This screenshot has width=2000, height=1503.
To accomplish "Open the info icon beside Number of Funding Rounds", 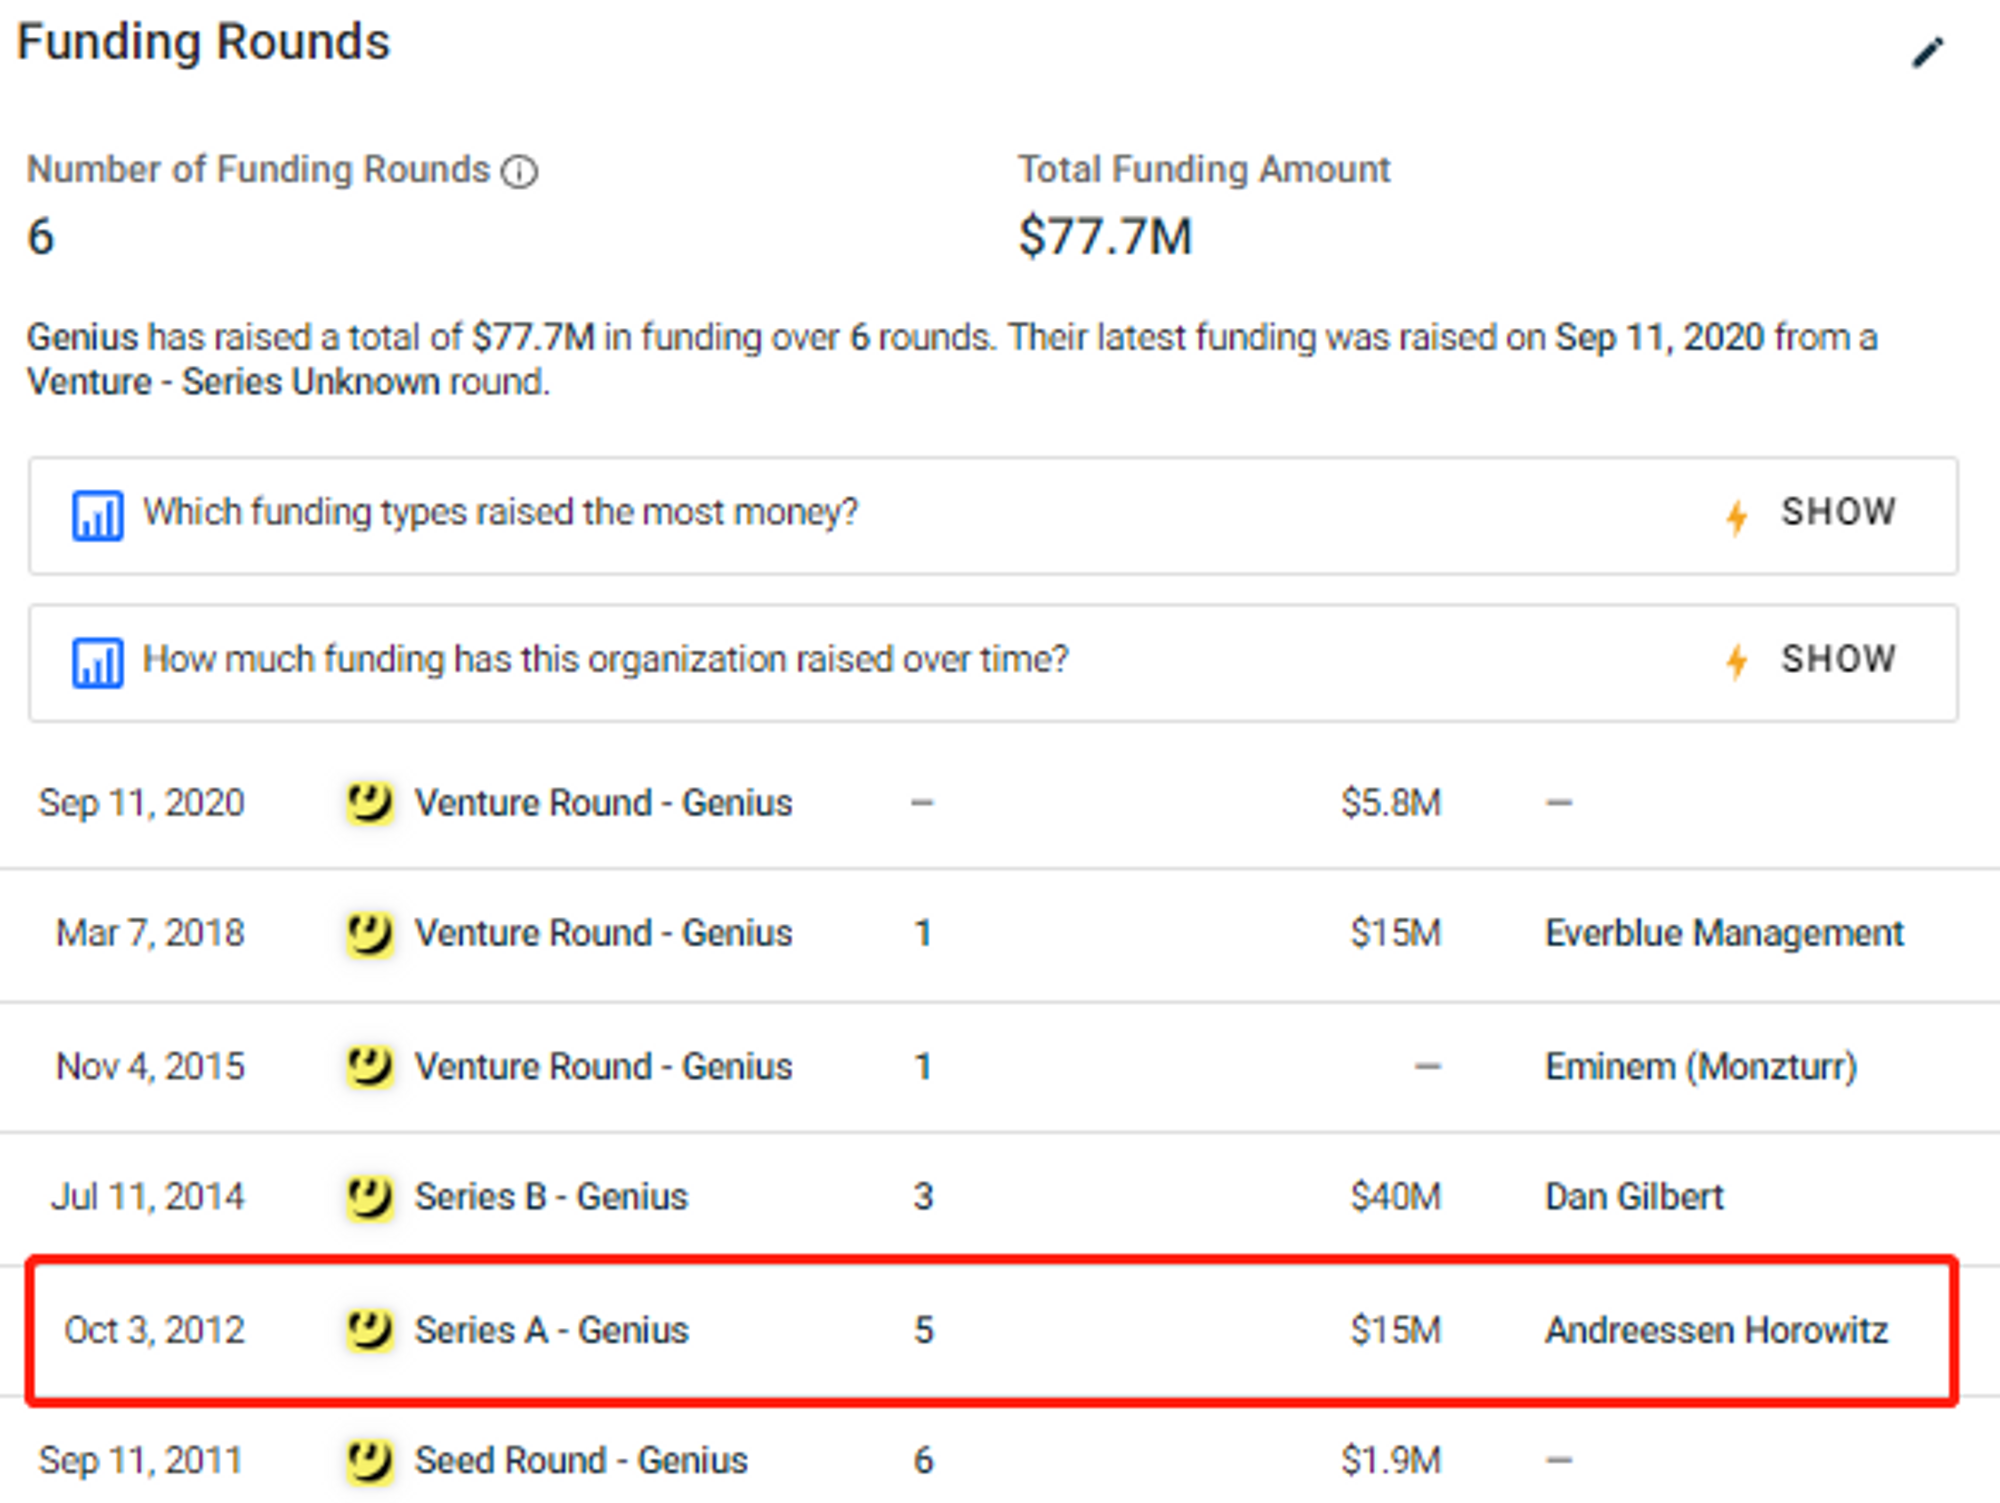I will [519, 172].
